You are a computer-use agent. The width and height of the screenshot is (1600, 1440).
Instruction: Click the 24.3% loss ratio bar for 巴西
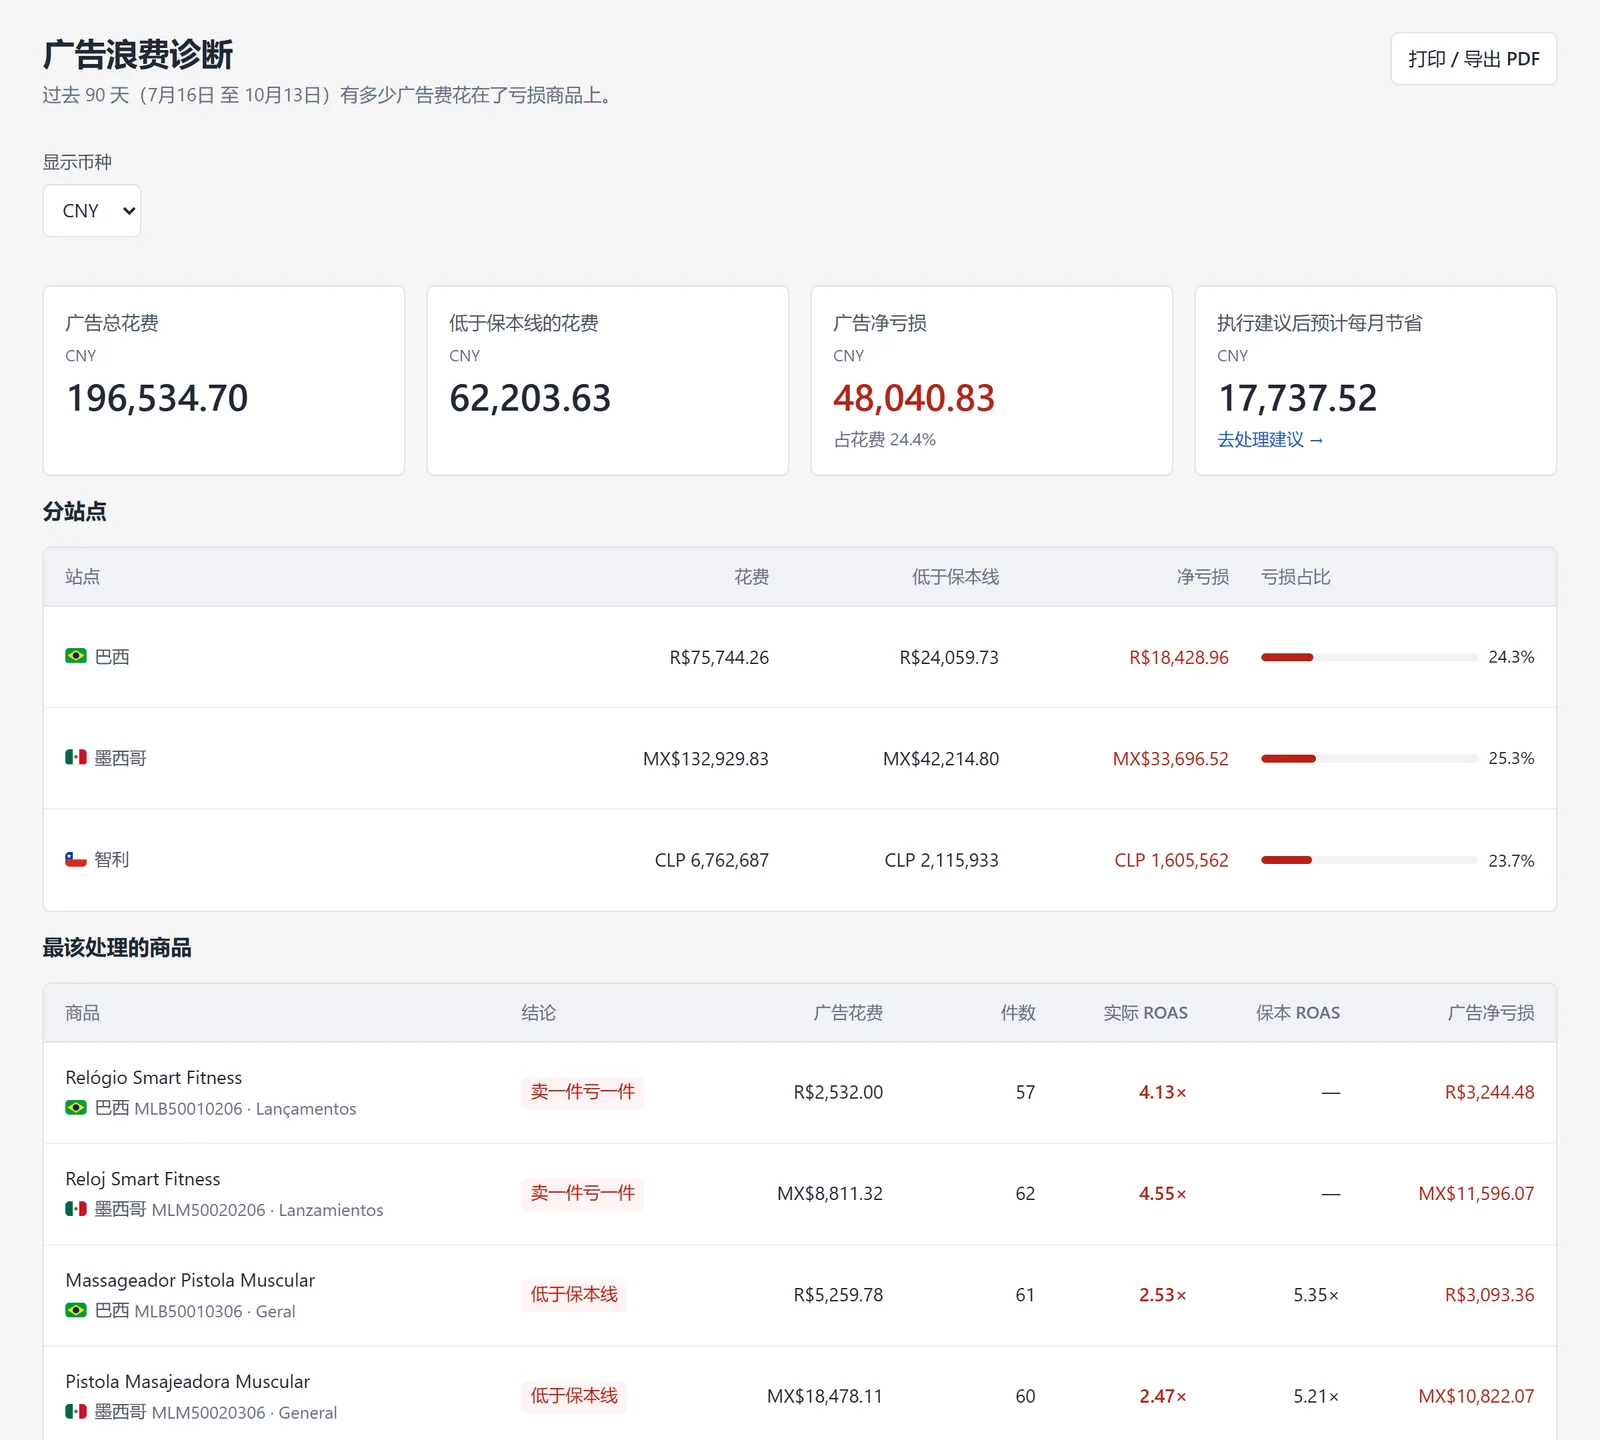click(1369, 657)
